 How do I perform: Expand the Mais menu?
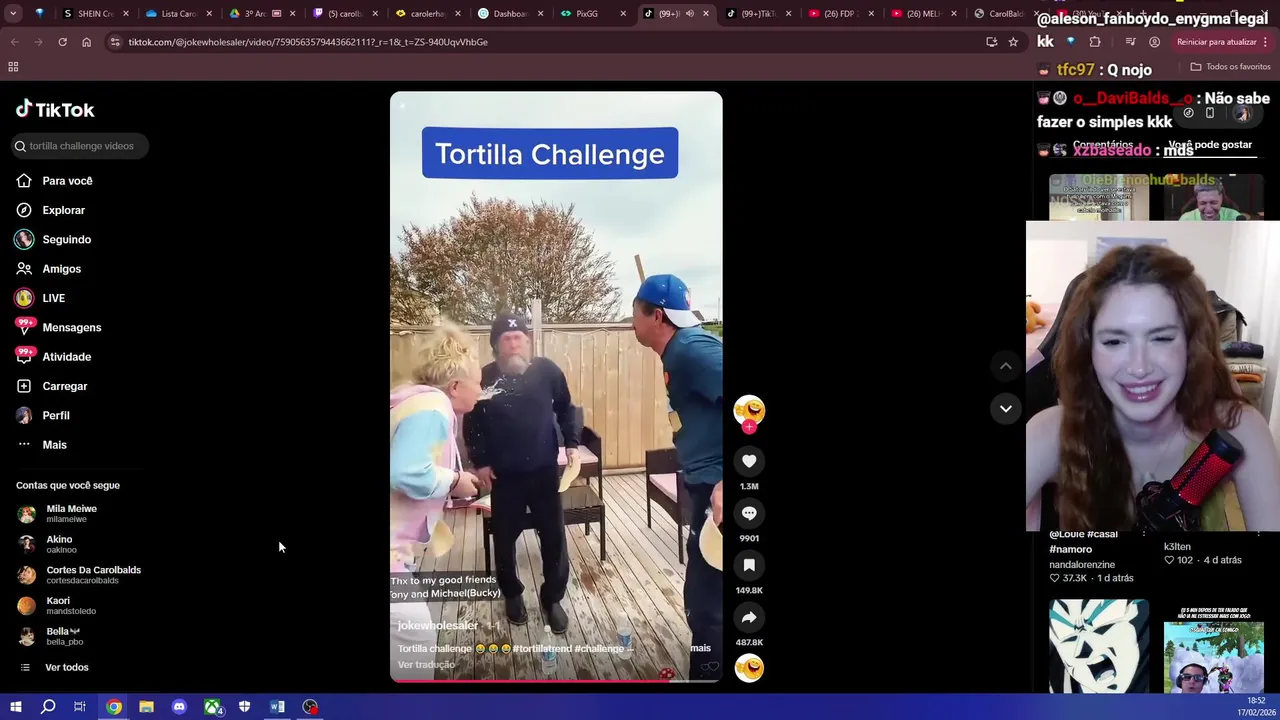click(x=41, y=445)
